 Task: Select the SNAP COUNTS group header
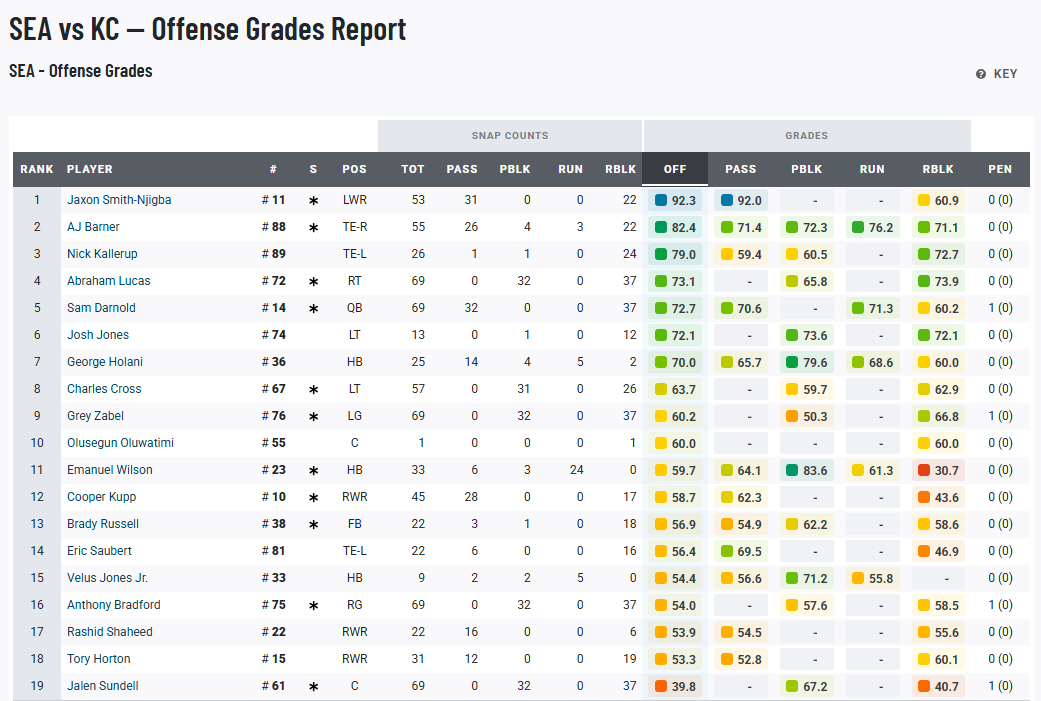[510, 135]
